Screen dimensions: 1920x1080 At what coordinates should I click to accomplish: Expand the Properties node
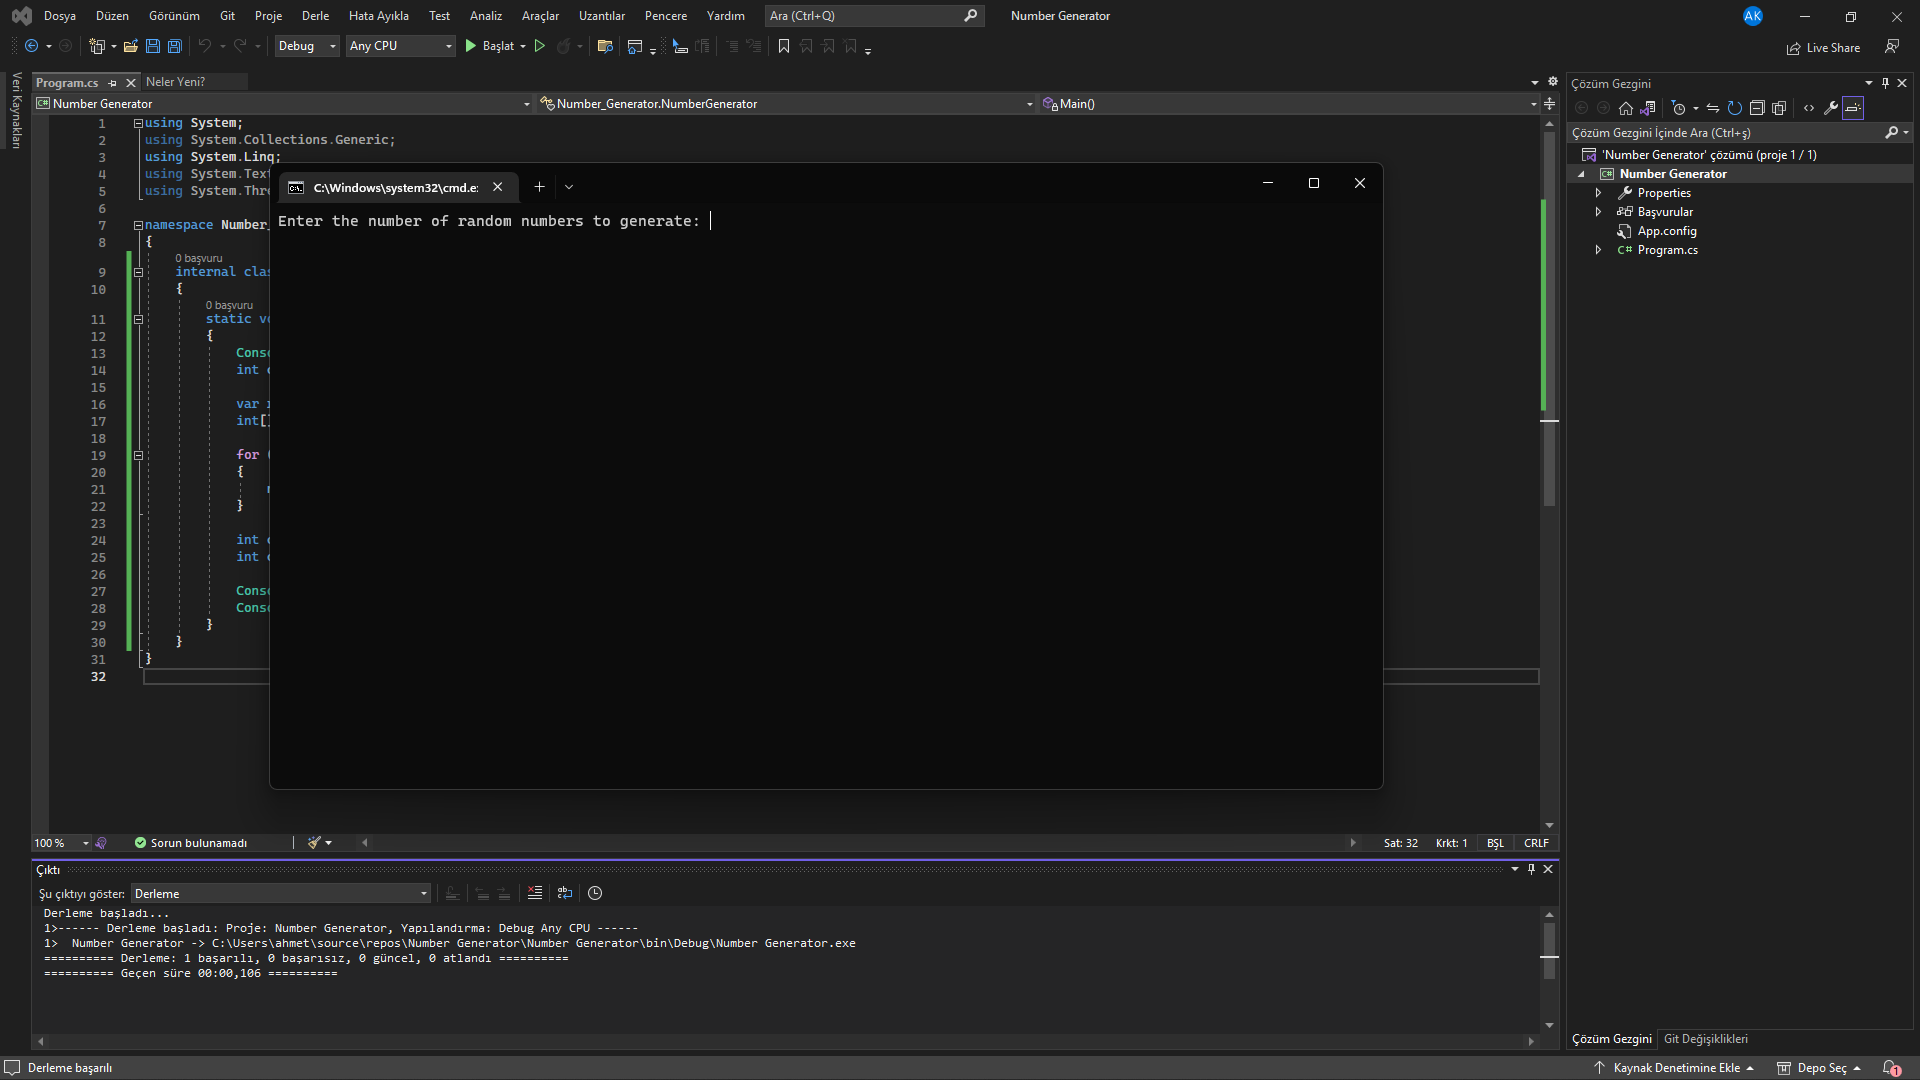point(1598,193)
